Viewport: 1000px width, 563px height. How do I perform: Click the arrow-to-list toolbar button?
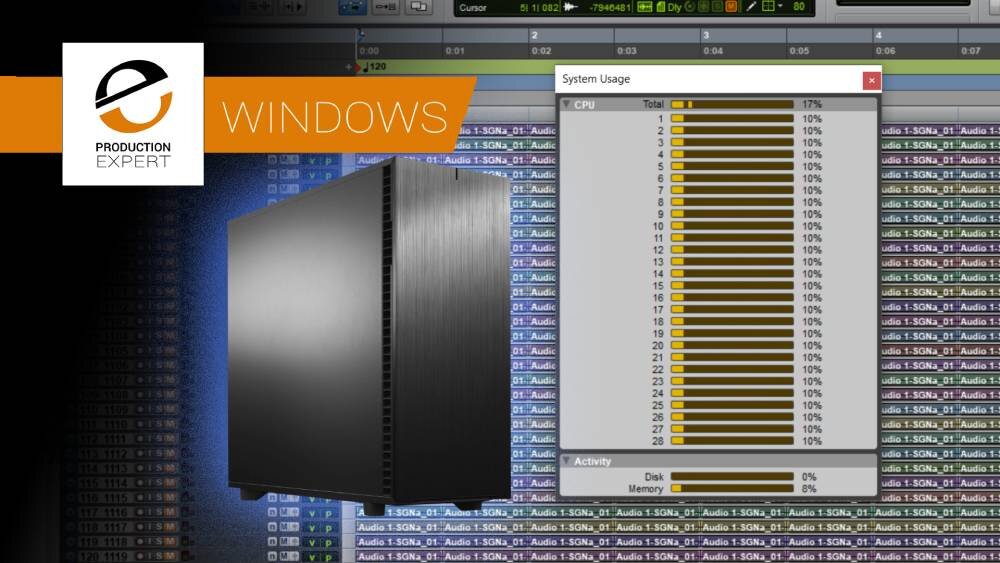tap(385, 6)
